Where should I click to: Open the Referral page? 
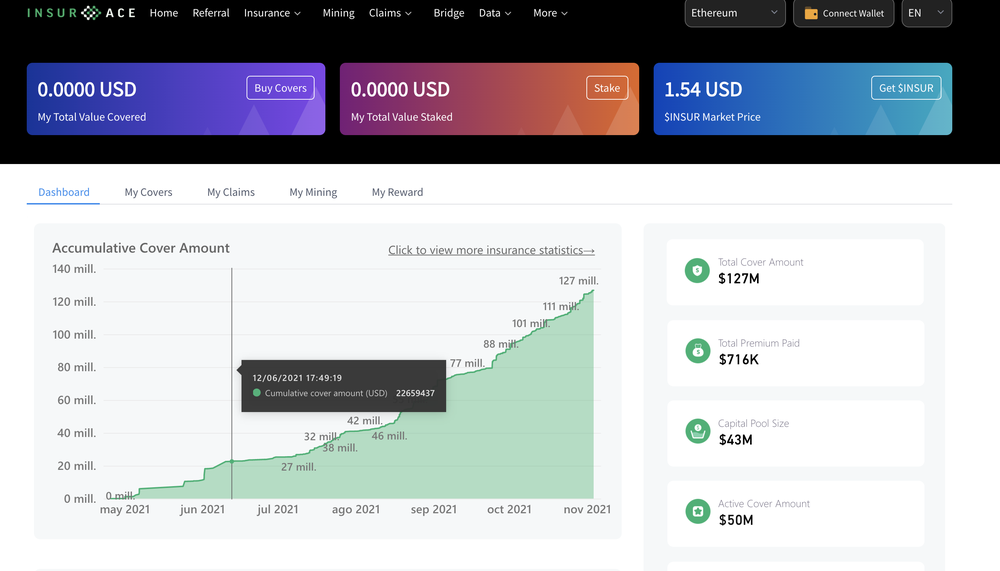point(211,13)
